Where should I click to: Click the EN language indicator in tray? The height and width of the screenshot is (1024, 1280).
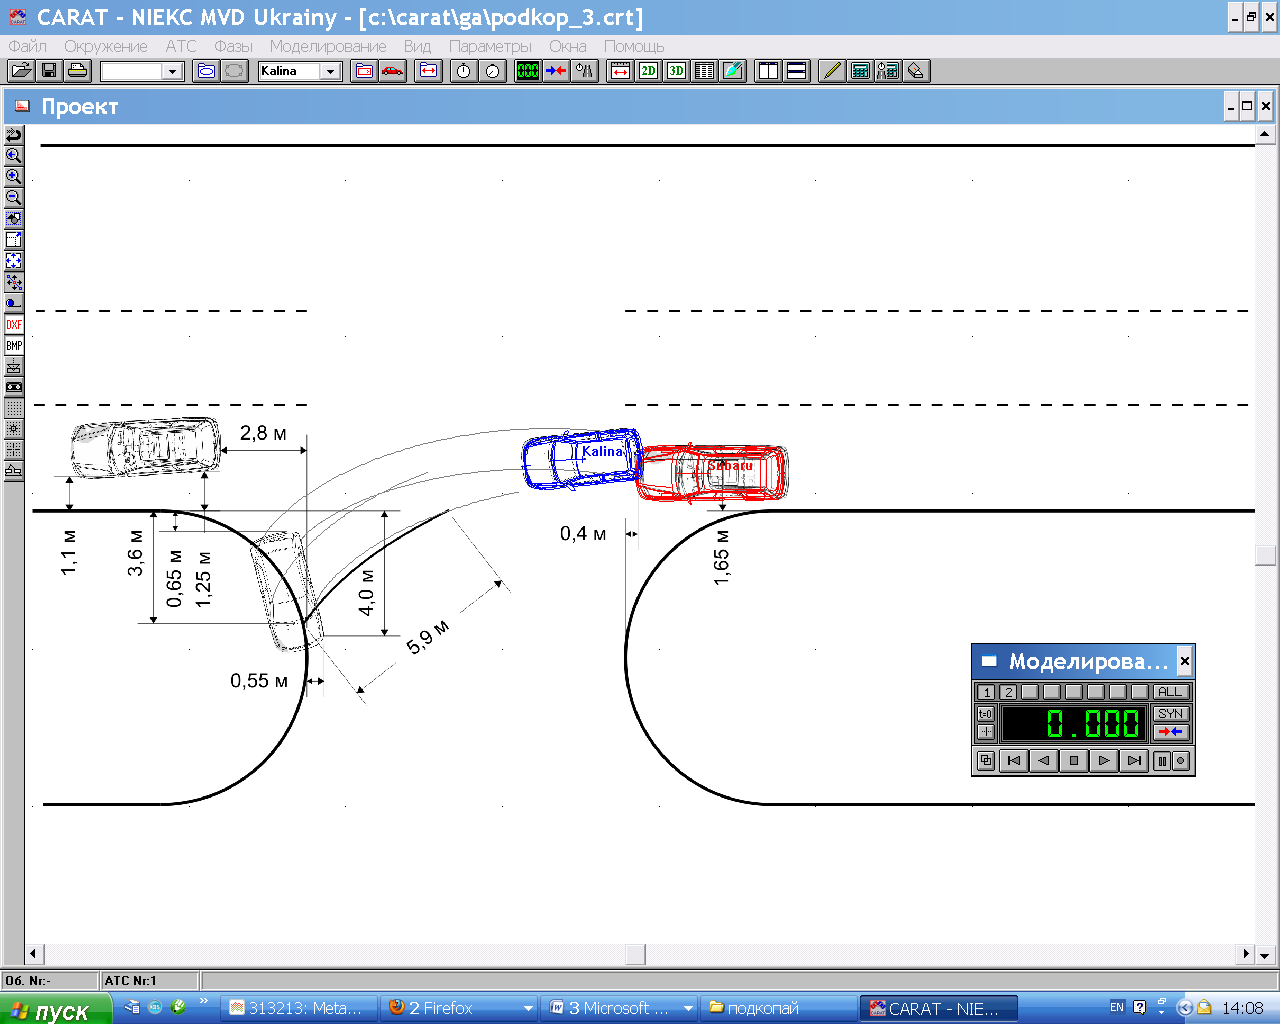point(1117,1008)
